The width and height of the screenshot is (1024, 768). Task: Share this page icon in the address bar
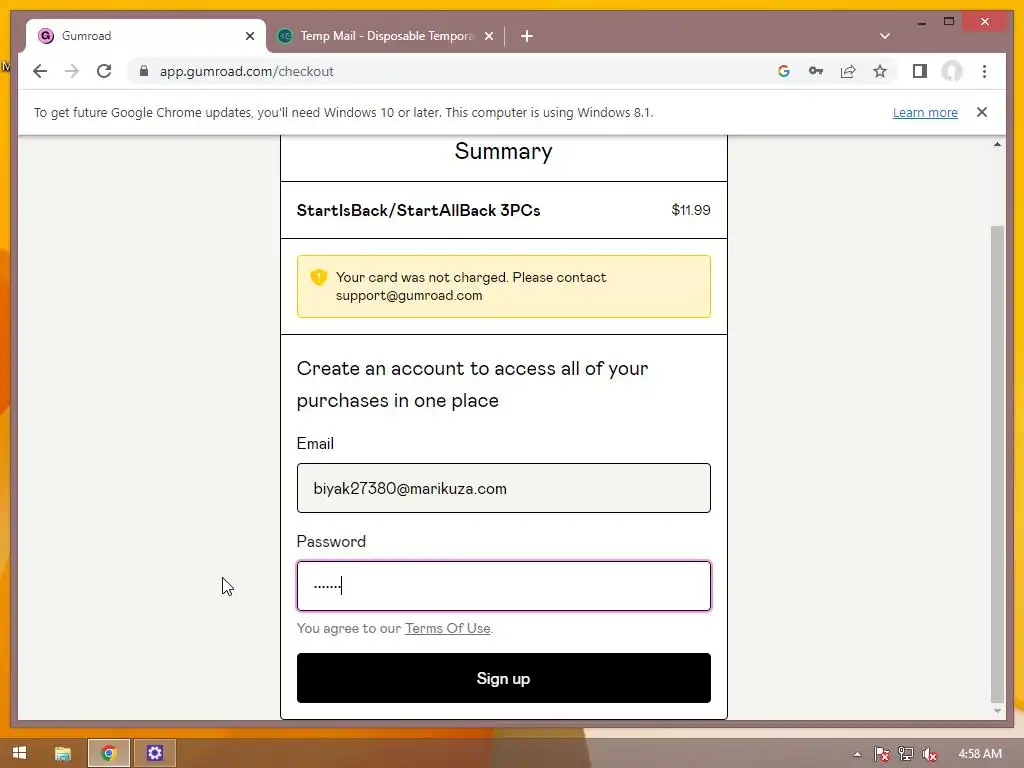pyautogui.click(x=848, y=71)
